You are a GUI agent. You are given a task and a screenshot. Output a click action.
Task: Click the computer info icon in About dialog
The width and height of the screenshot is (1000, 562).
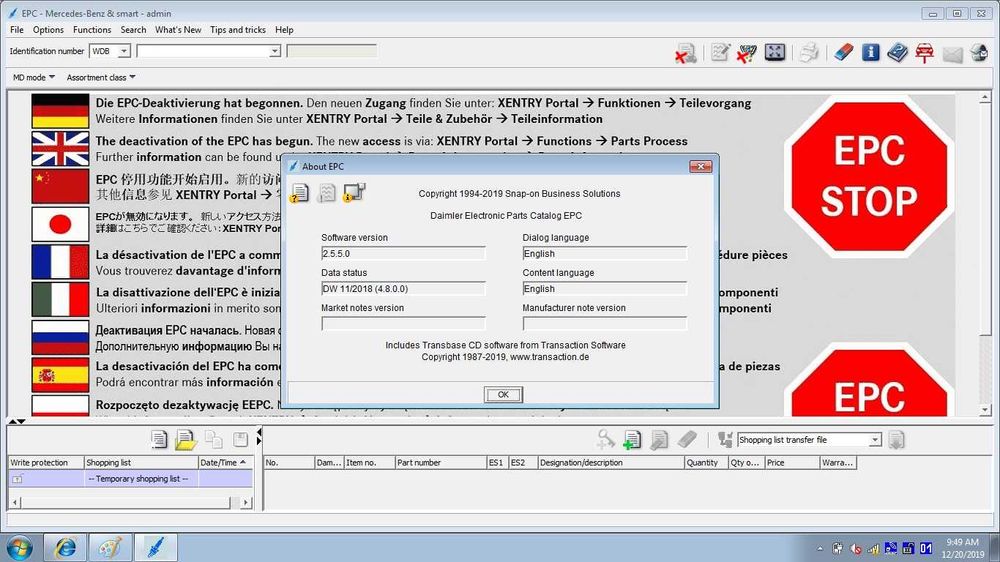[353, 193]
